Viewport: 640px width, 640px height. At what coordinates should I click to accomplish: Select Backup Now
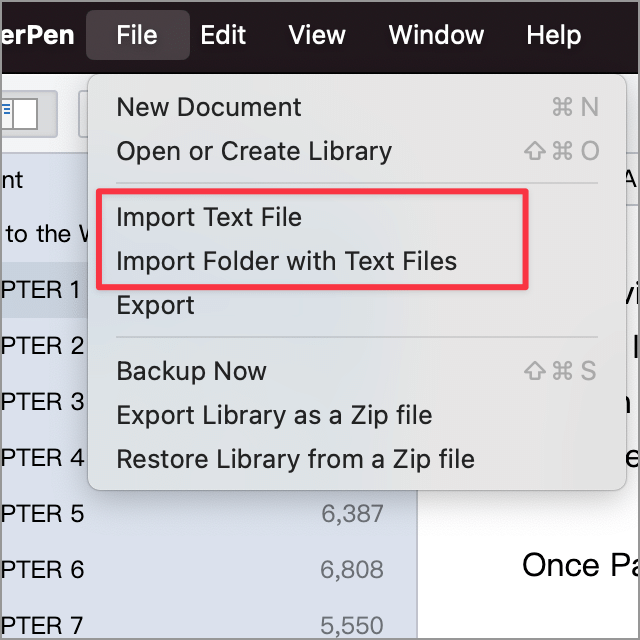(357, 371)
